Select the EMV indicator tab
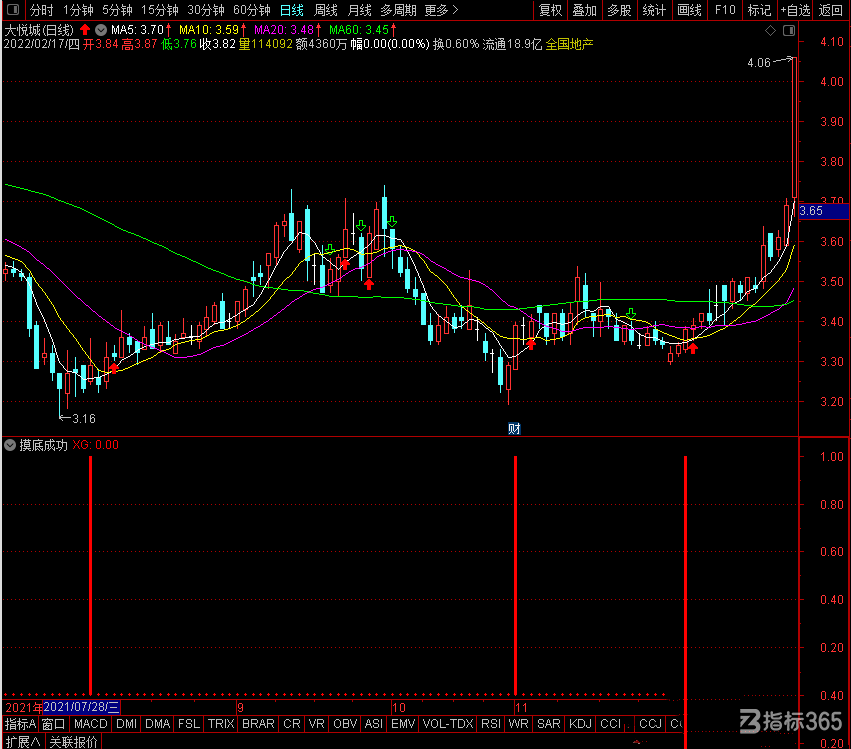851x749 pixels. click(x=403, y=724)
